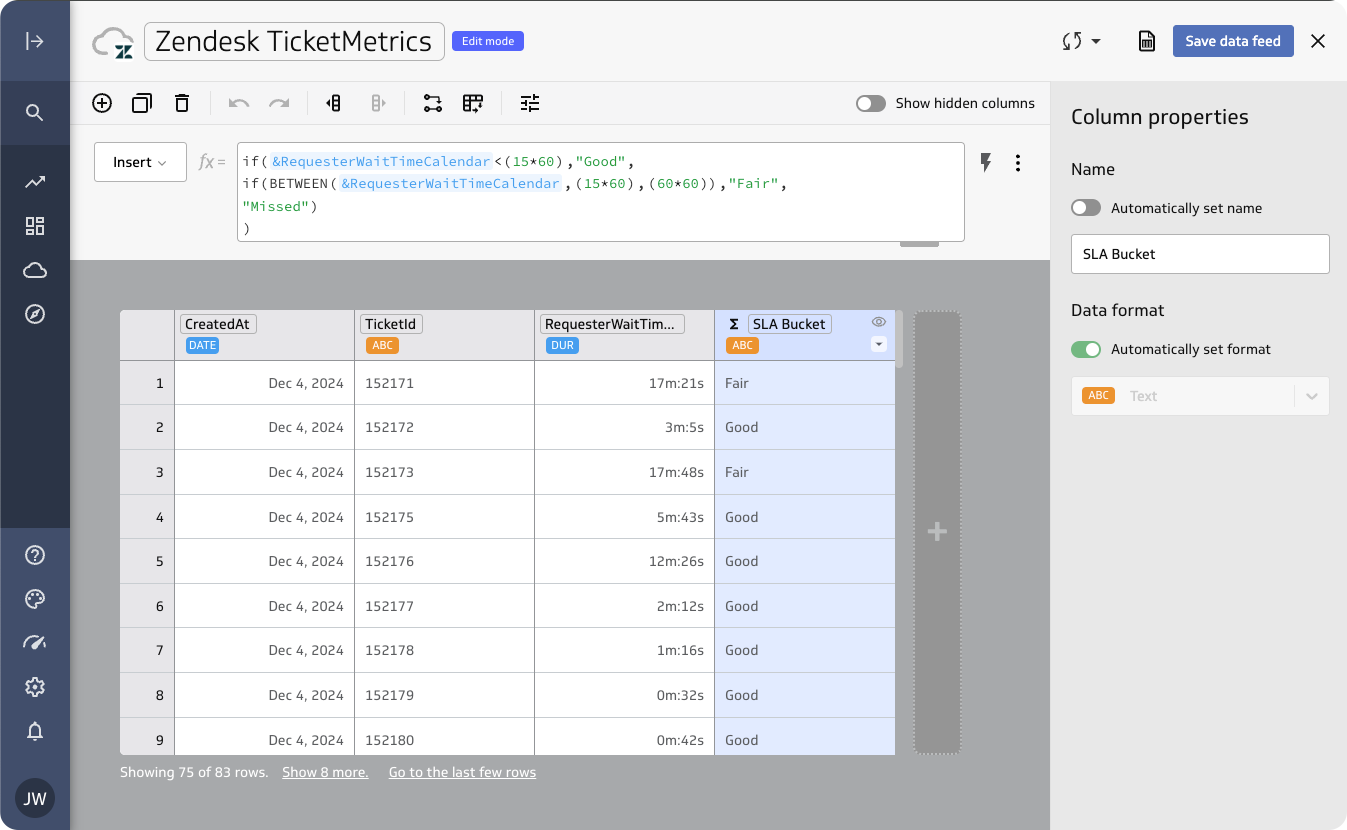Delete column using the trash icon
This screenshot has height=830, width=1347.
[181, 103]
